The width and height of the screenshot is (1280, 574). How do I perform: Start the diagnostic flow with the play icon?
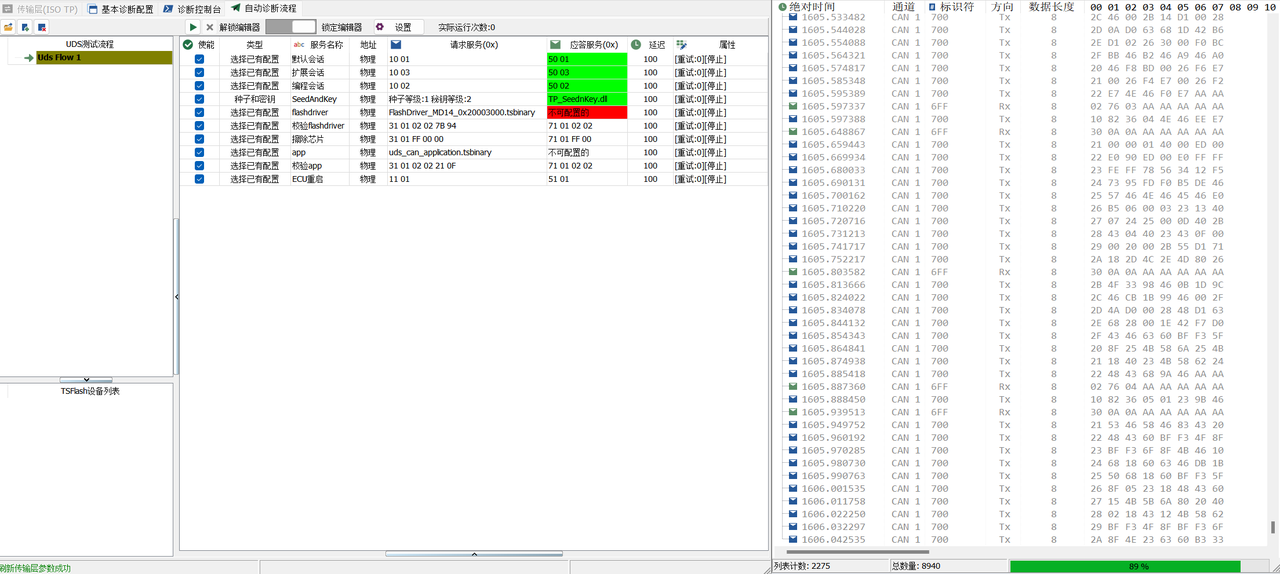193,27
